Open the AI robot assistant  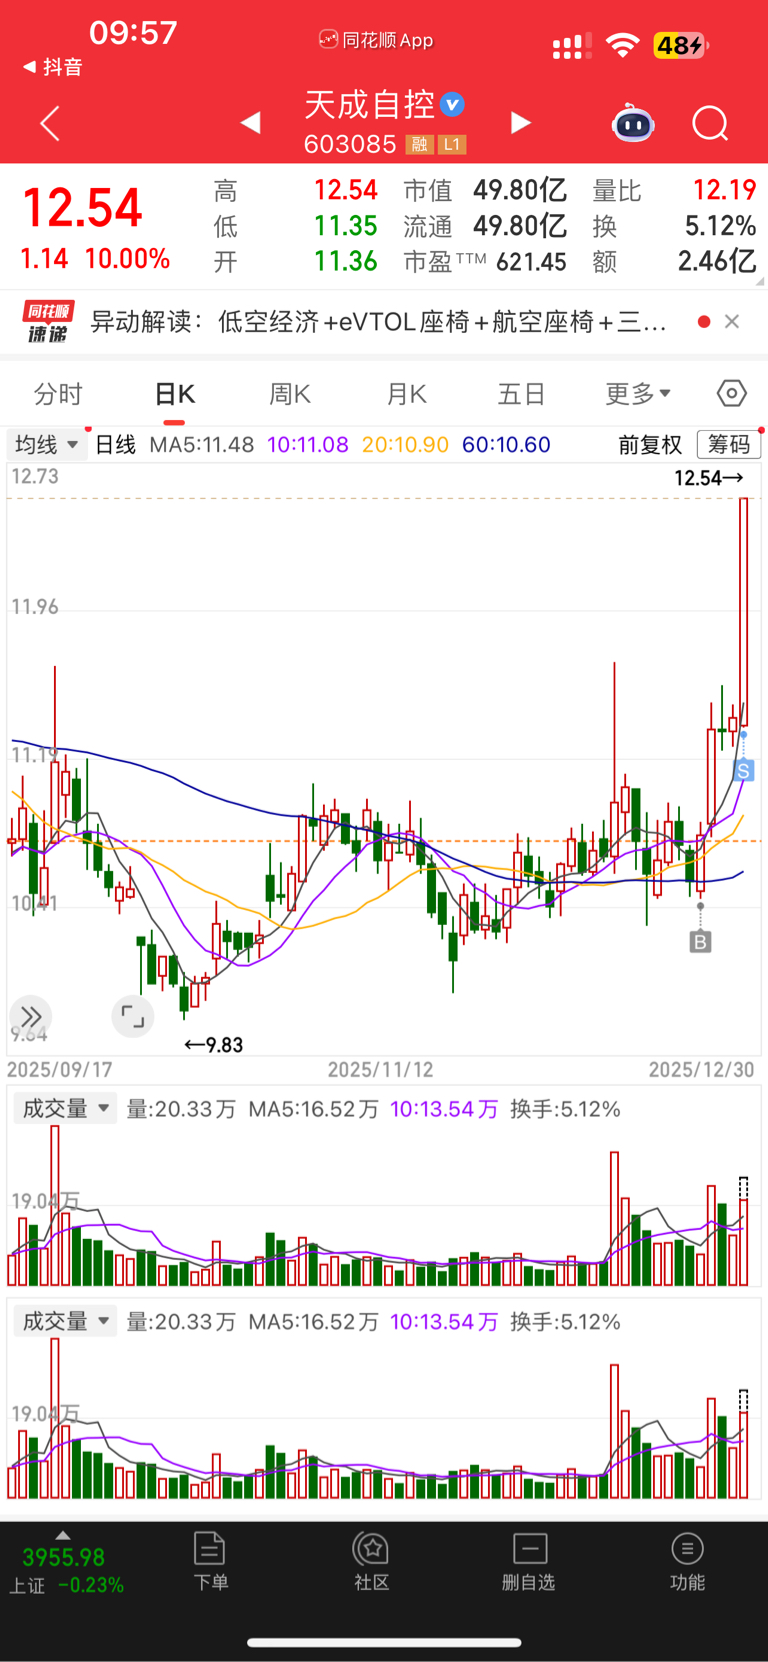(633, 124)
